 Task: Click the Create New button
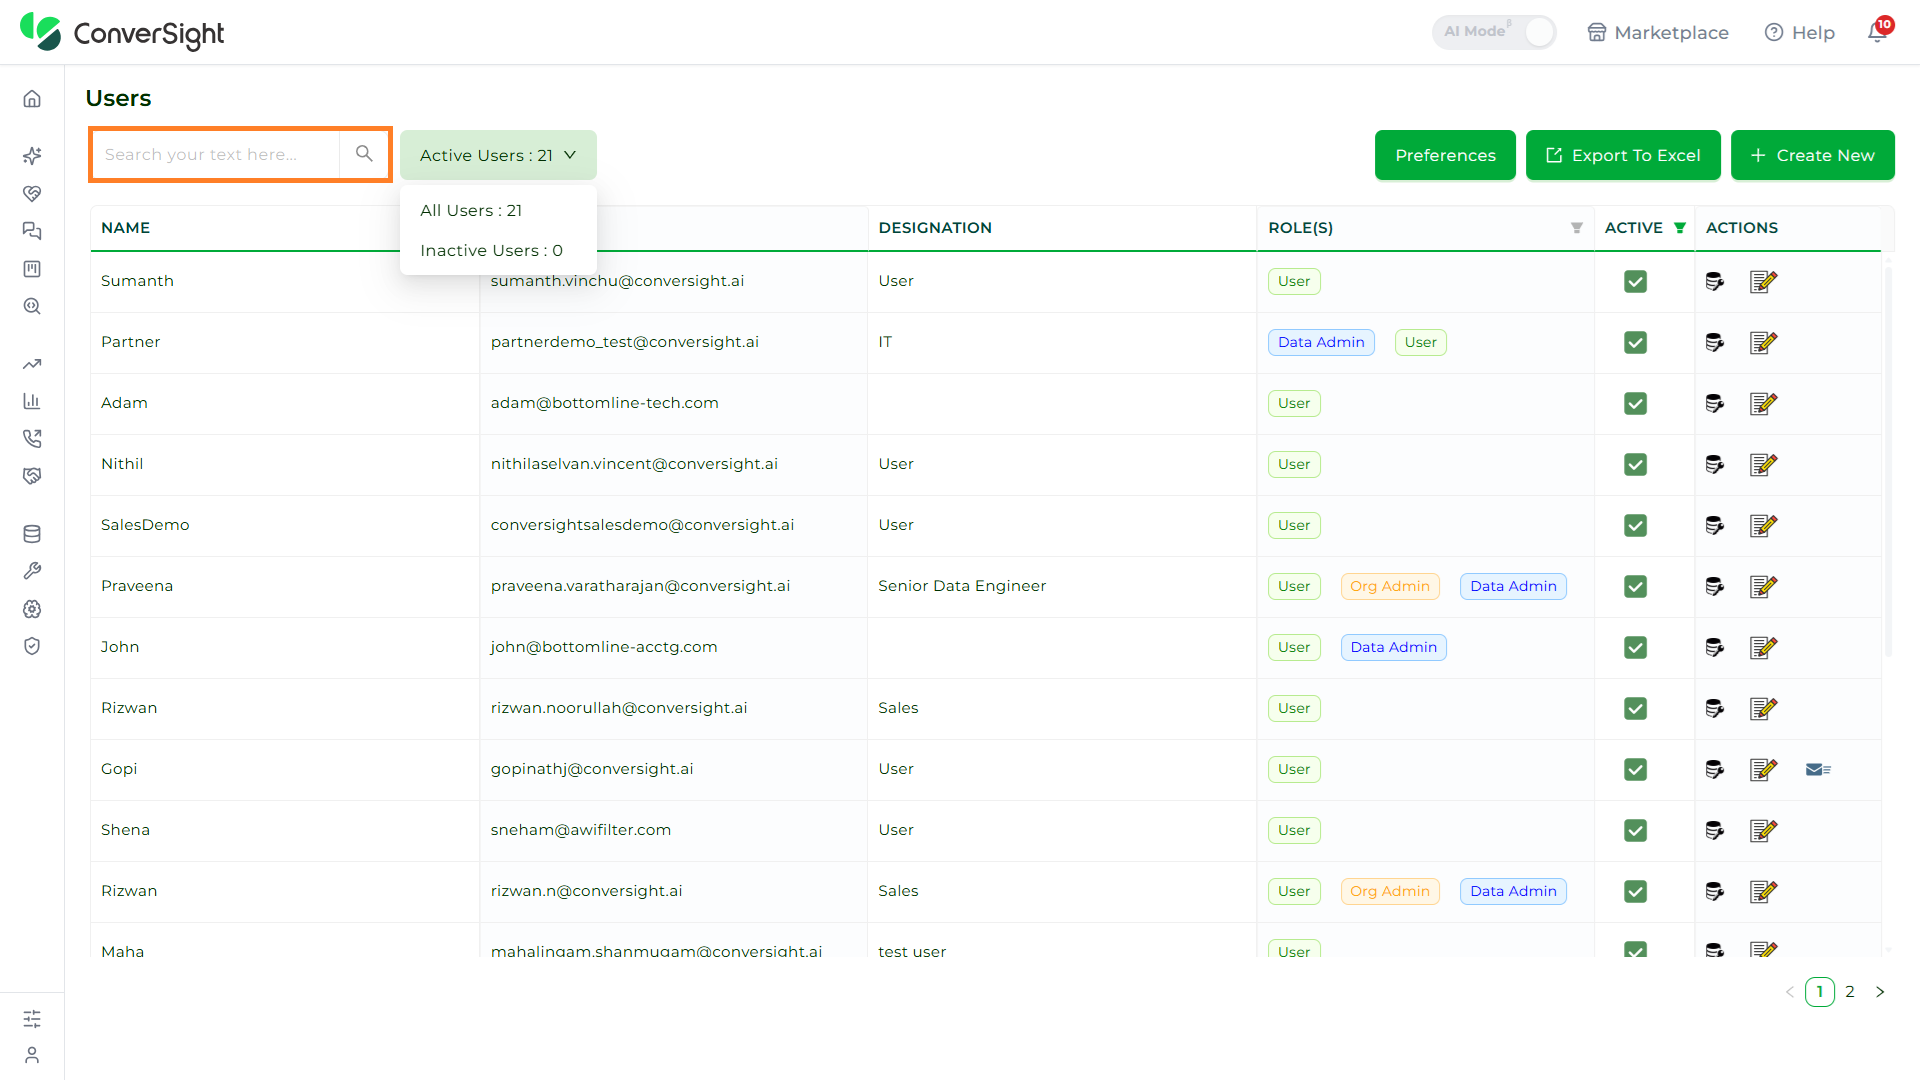click(x=1813, y=155)
